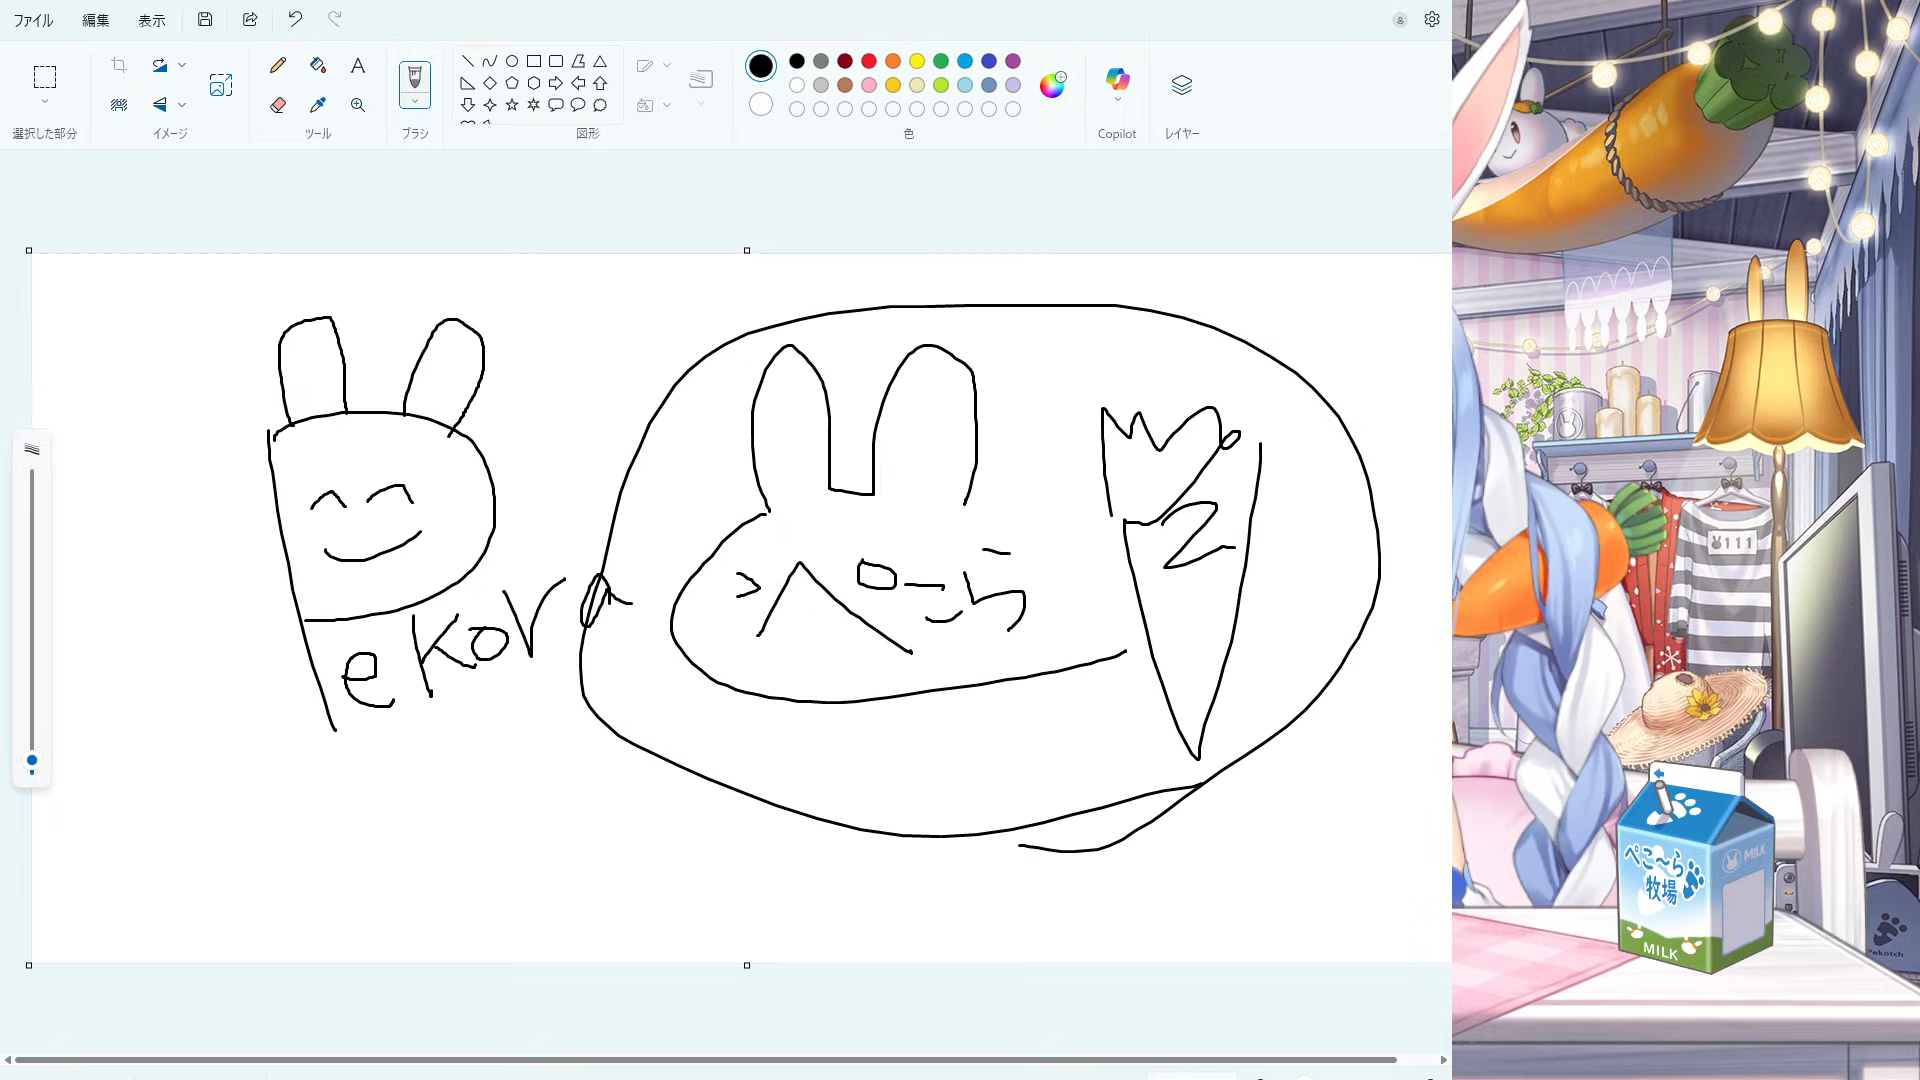Click the Flip image icon
This screenshot has height=1080, width=1920.
[159, 105]
